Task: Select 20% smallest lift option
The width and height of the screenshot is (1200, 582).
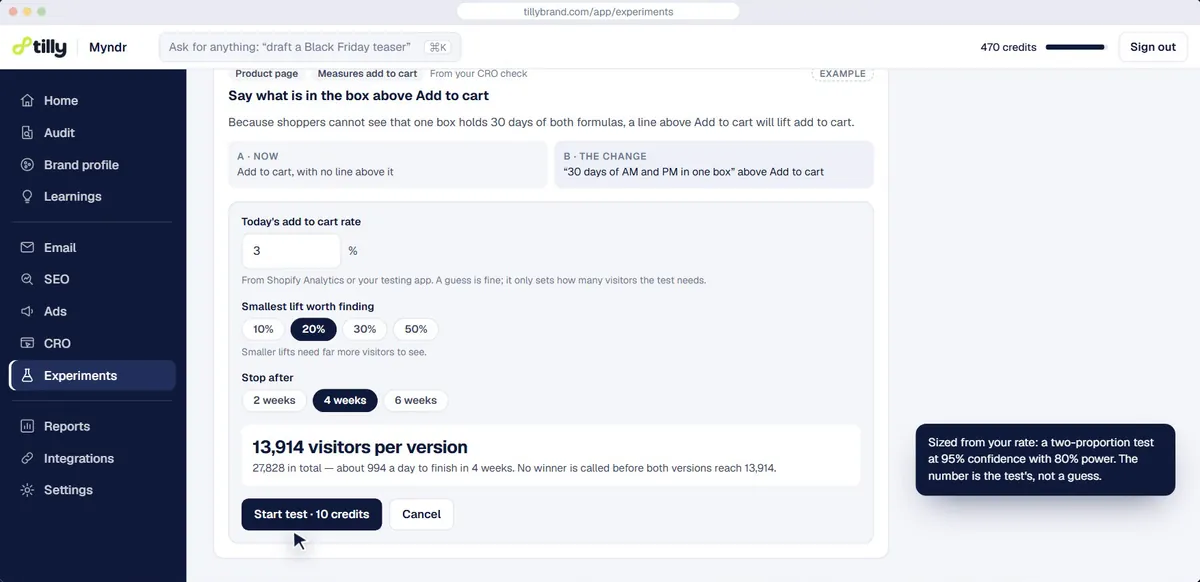Action: point(313,329)
